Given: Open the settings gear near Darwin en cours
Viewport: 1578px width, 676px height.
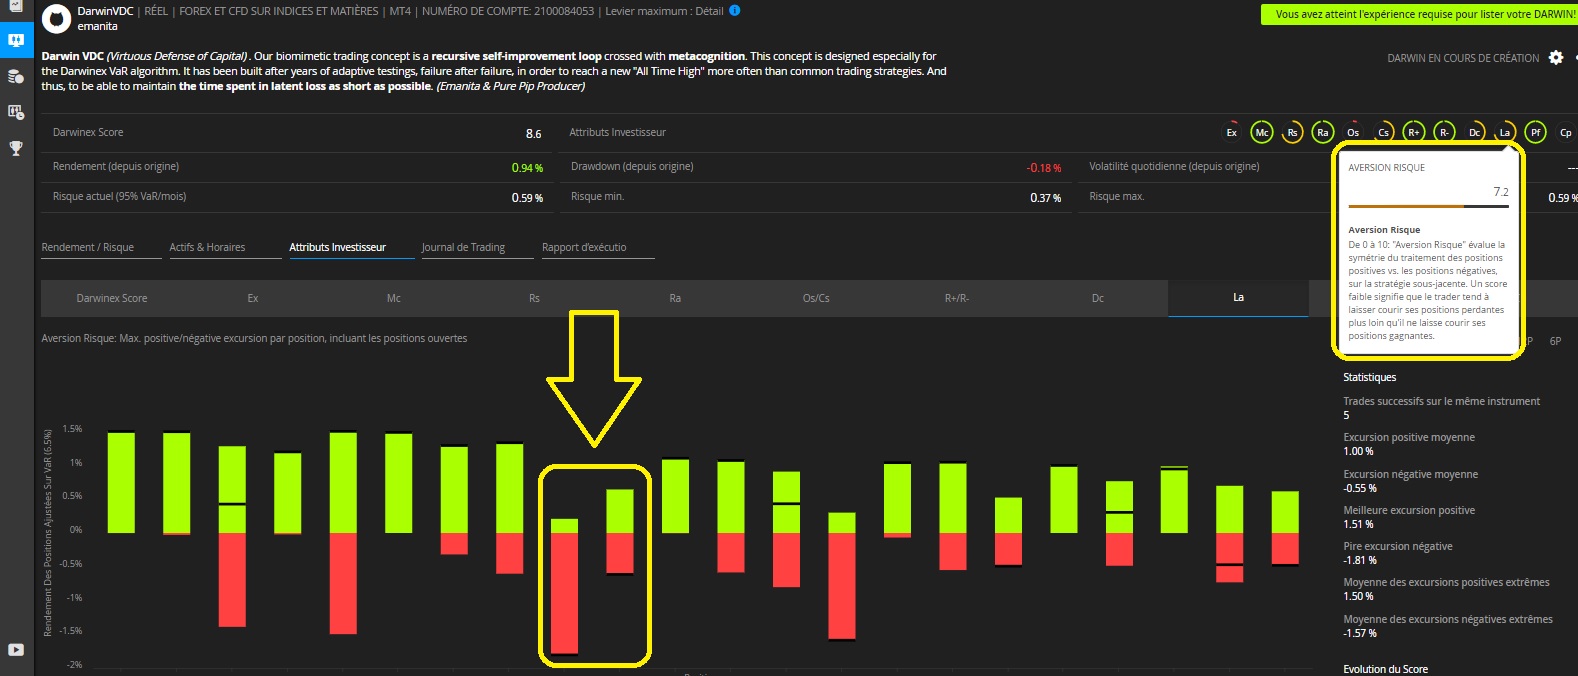Looking at the screenshot, I should pos(1555,58).
